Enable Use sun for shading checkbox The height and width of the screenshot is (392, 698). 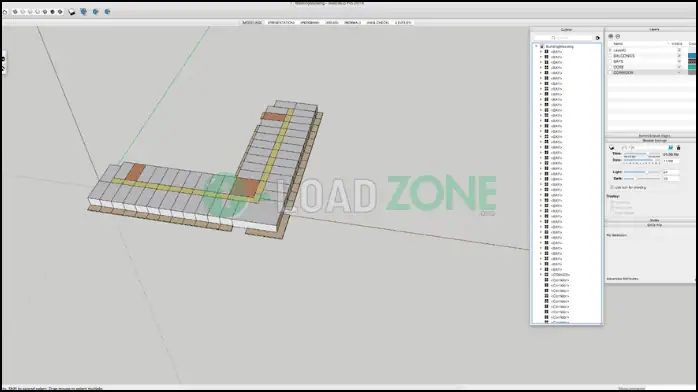612,187
